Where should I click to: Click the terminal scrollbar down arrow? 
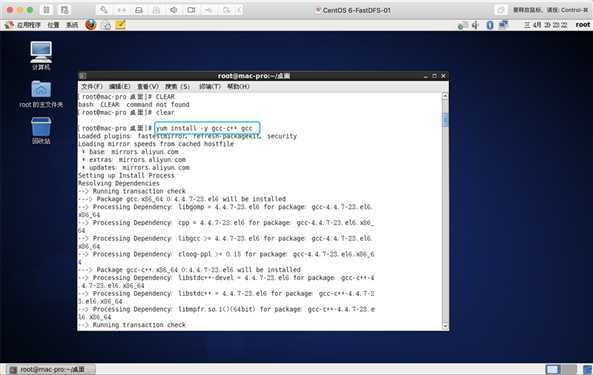point(445,326)
